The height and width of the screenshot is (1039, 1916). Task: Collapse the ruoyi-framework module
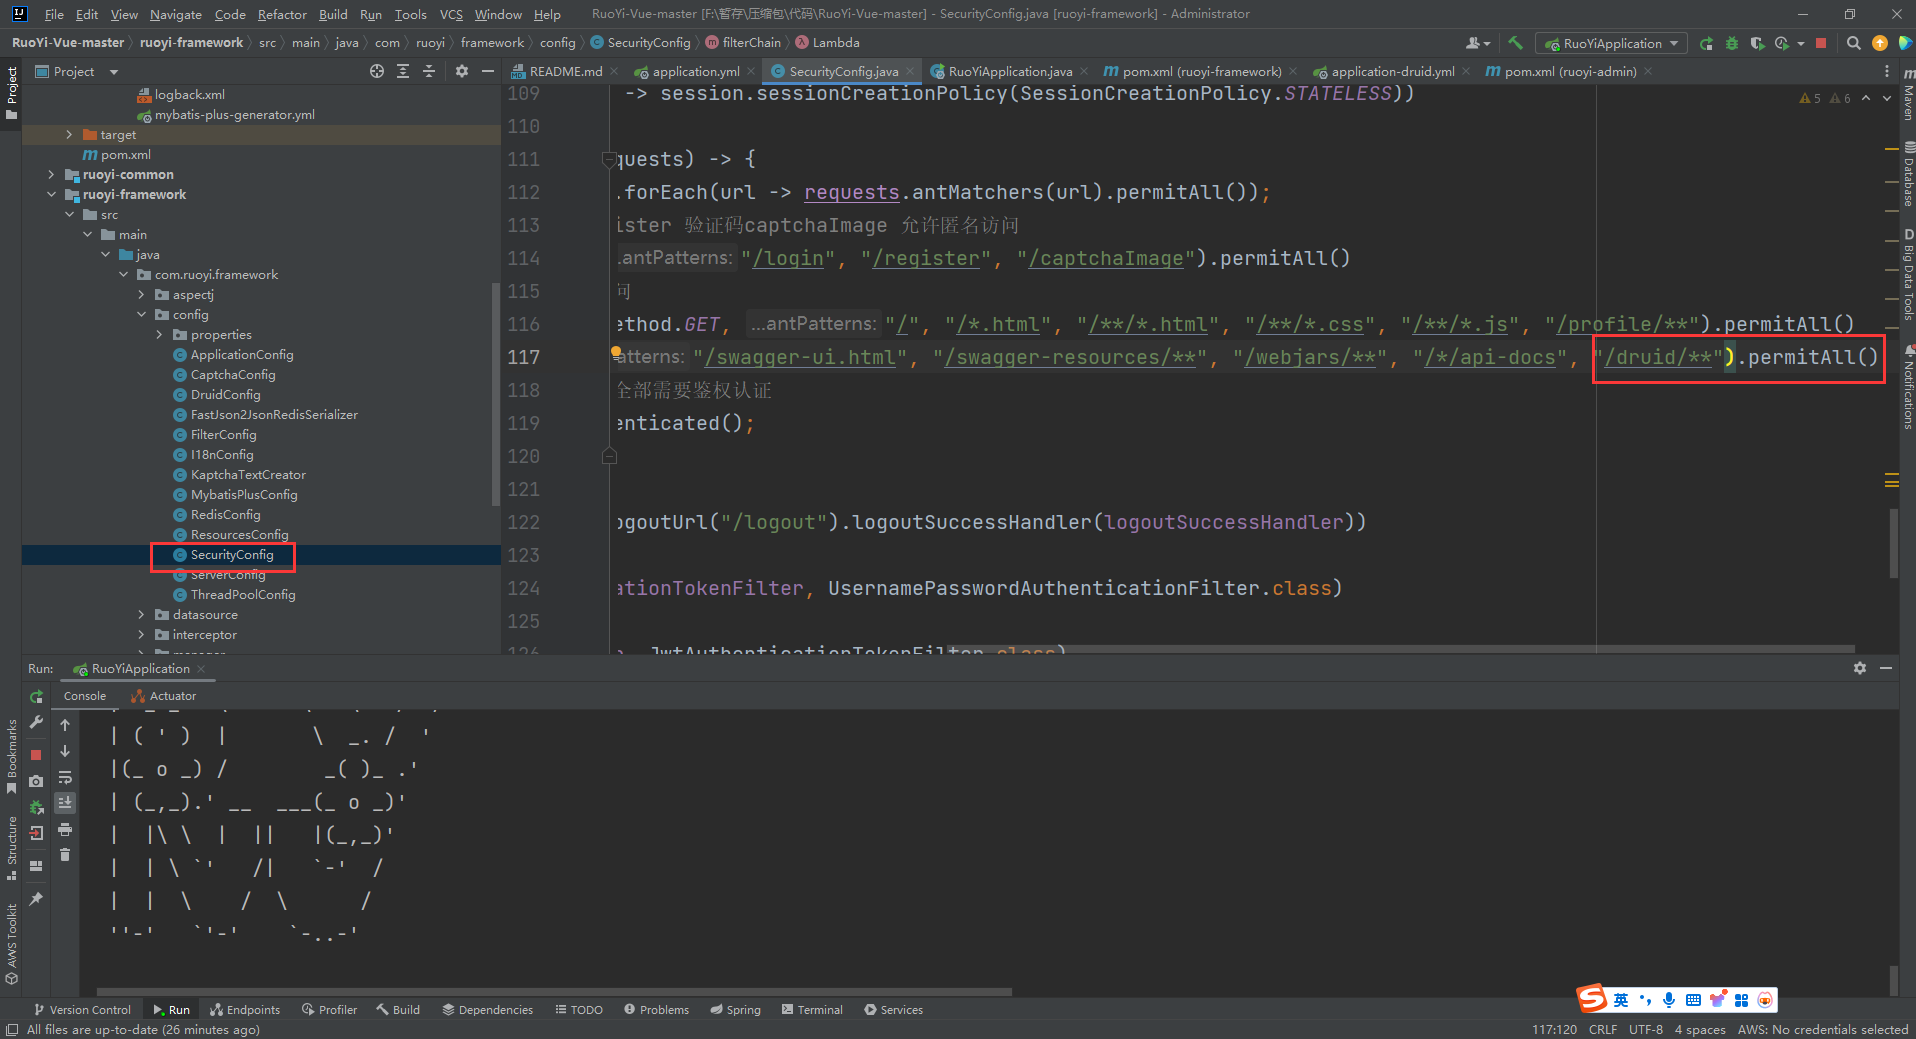point(51,195)
